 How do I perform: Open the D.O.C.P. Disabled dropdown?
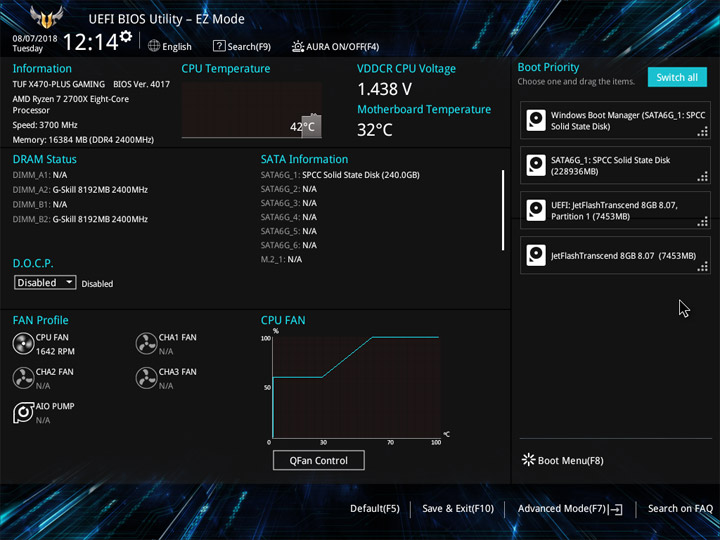click(45, 282)
